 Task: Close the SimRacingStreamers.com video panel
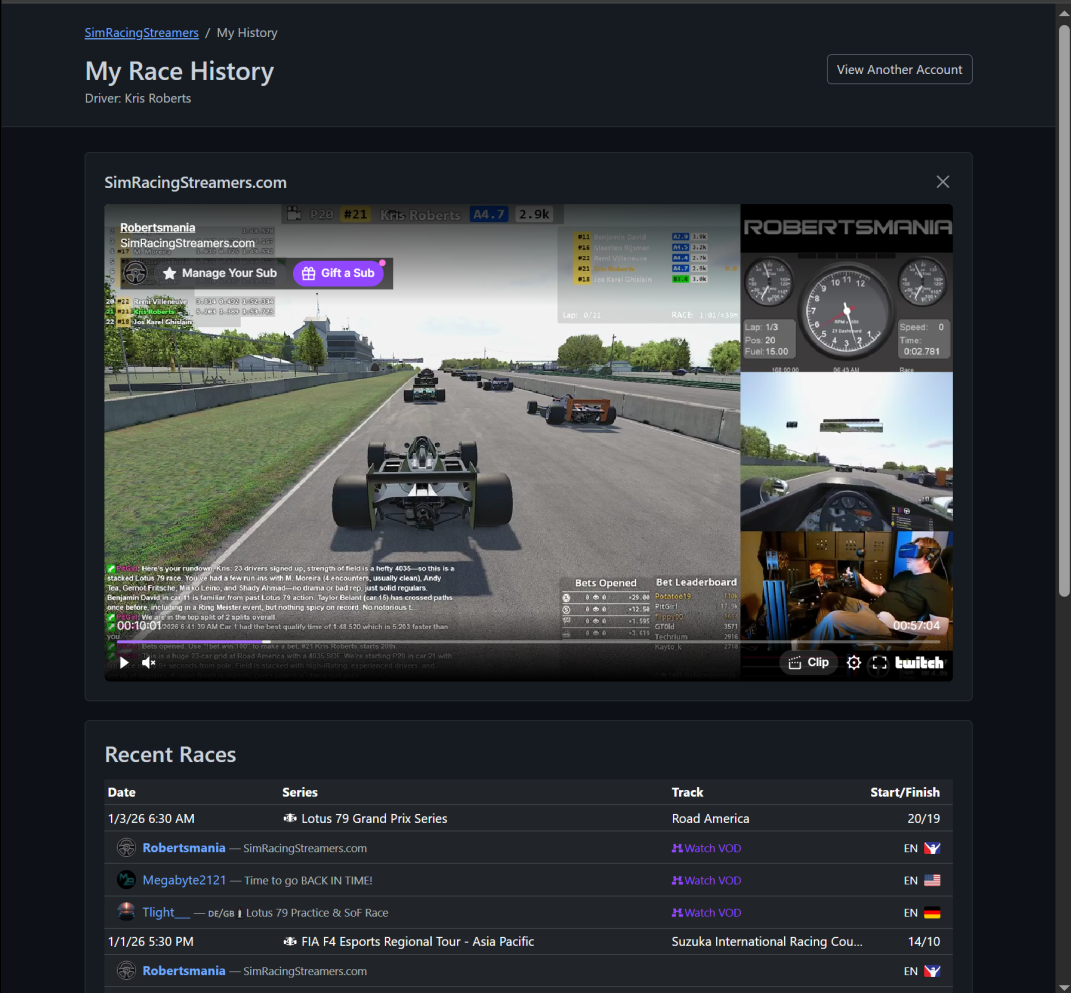[x=942, y=182]
